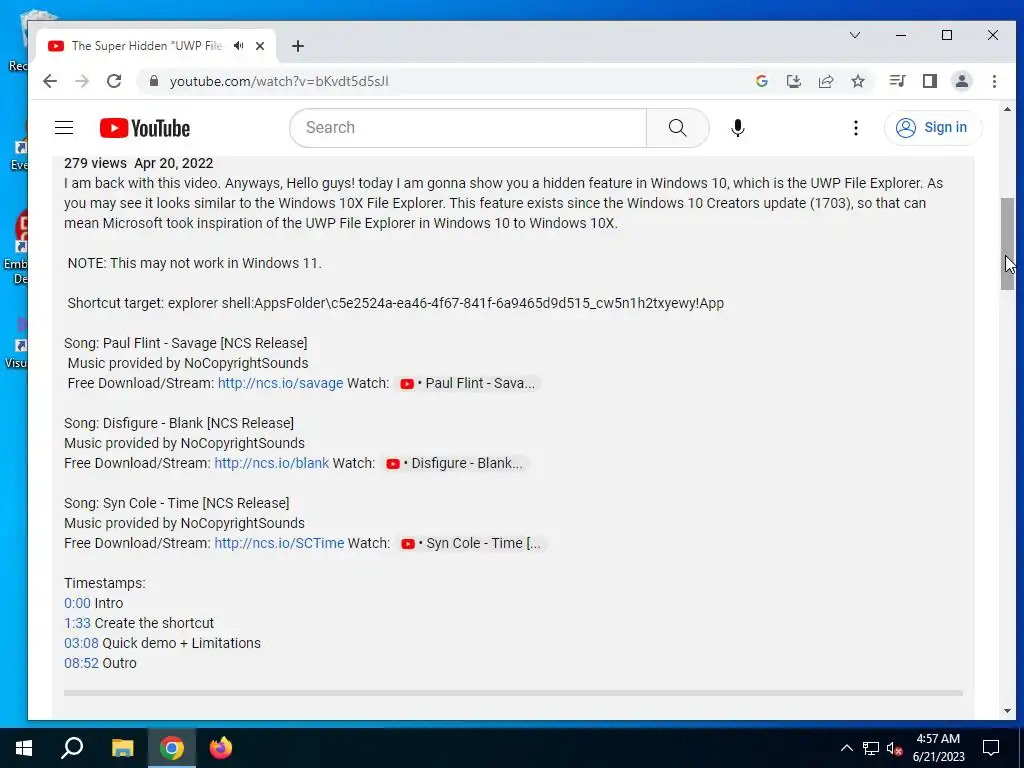Image resolution: width=1024 pixels, height=768 pixels.
Task: Open the Google icon in the omnibox
Action: [761, 81]
